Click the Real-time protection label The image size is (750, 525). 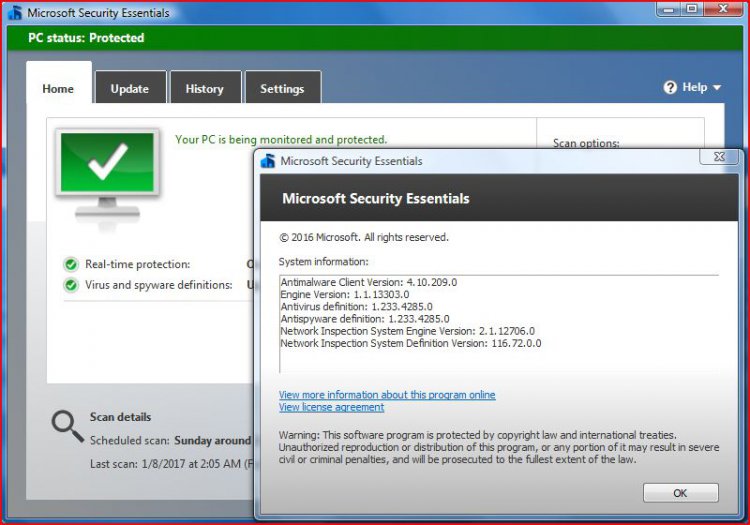(x=137, y=264)
